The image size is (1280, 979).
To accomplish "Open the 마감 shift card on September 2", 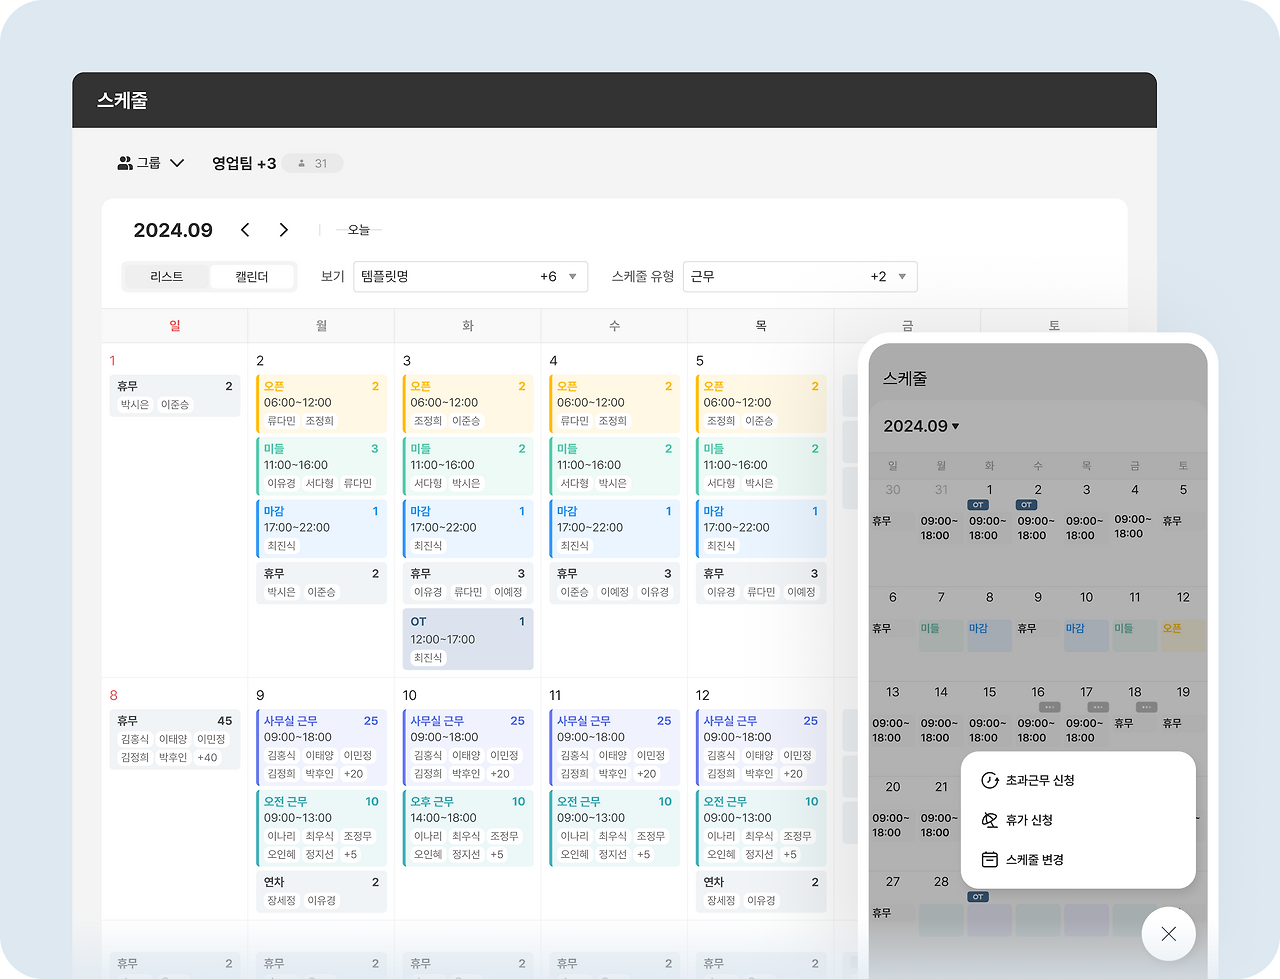I will point(321,528).
